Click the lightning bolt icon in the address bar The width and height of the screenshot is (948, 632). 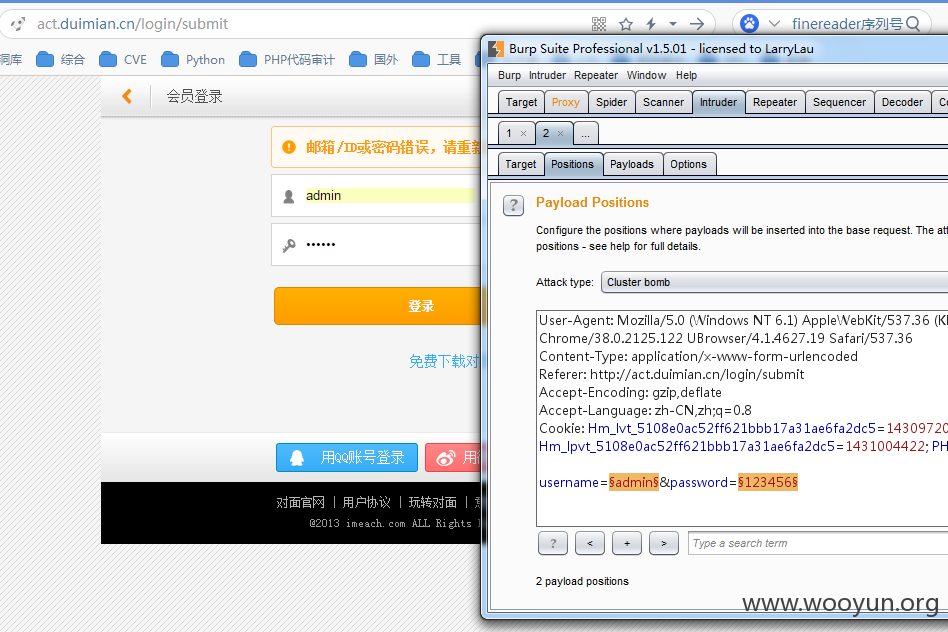coord(651,24)
